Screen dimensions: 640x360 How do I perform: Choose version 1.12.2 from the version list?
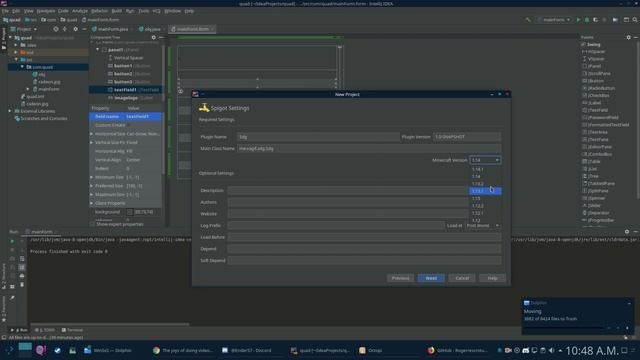coord(485,206)
